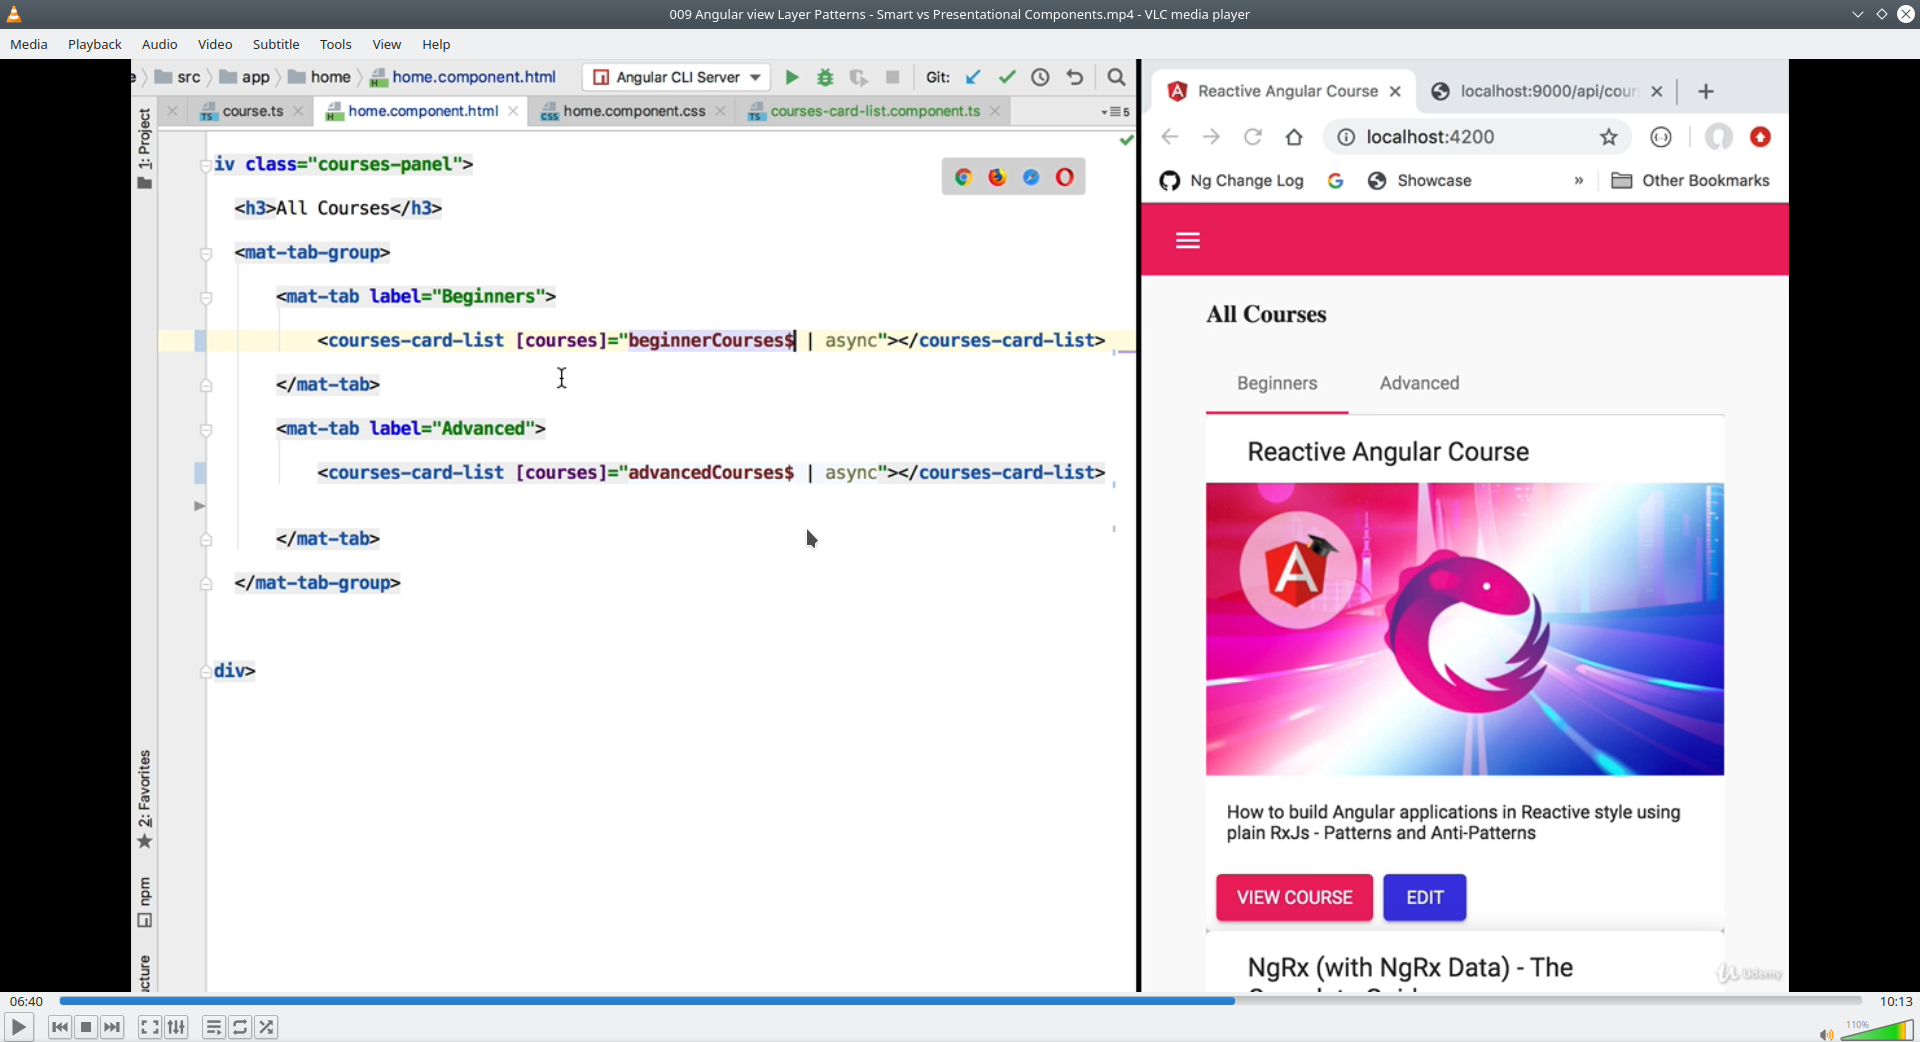This screenshot has width=1920, height=1042.
Task: Open the Subtitle menu
Action: coord(276,44)
